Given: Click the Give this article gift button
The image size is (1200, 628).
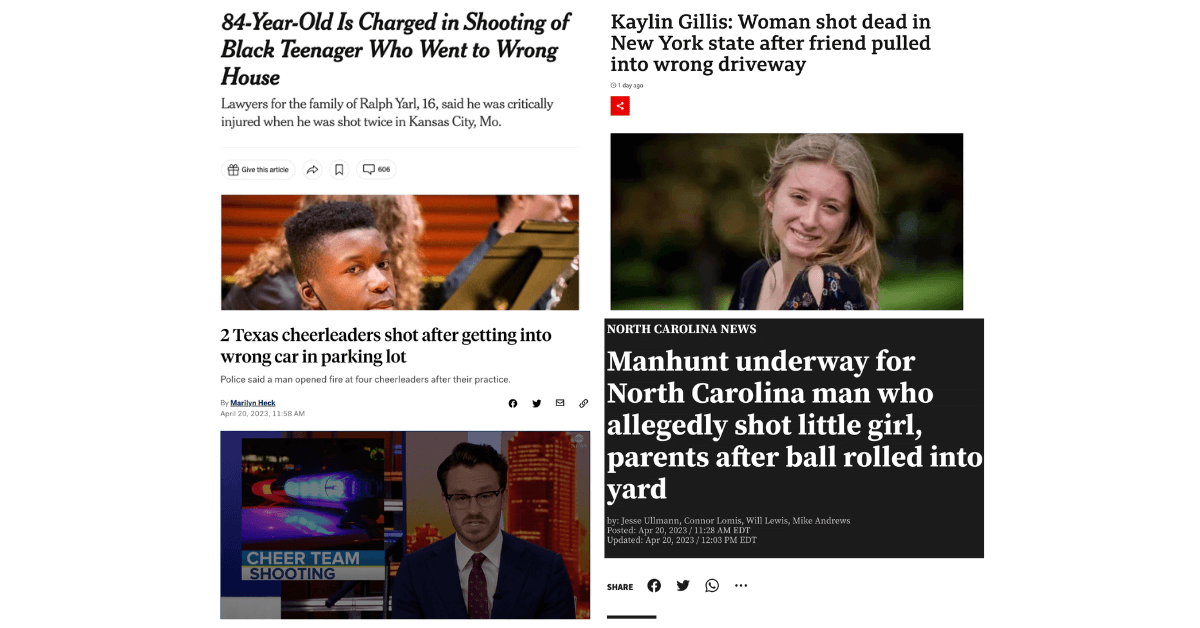Looking at the screenshot, I should coord(258,170).
